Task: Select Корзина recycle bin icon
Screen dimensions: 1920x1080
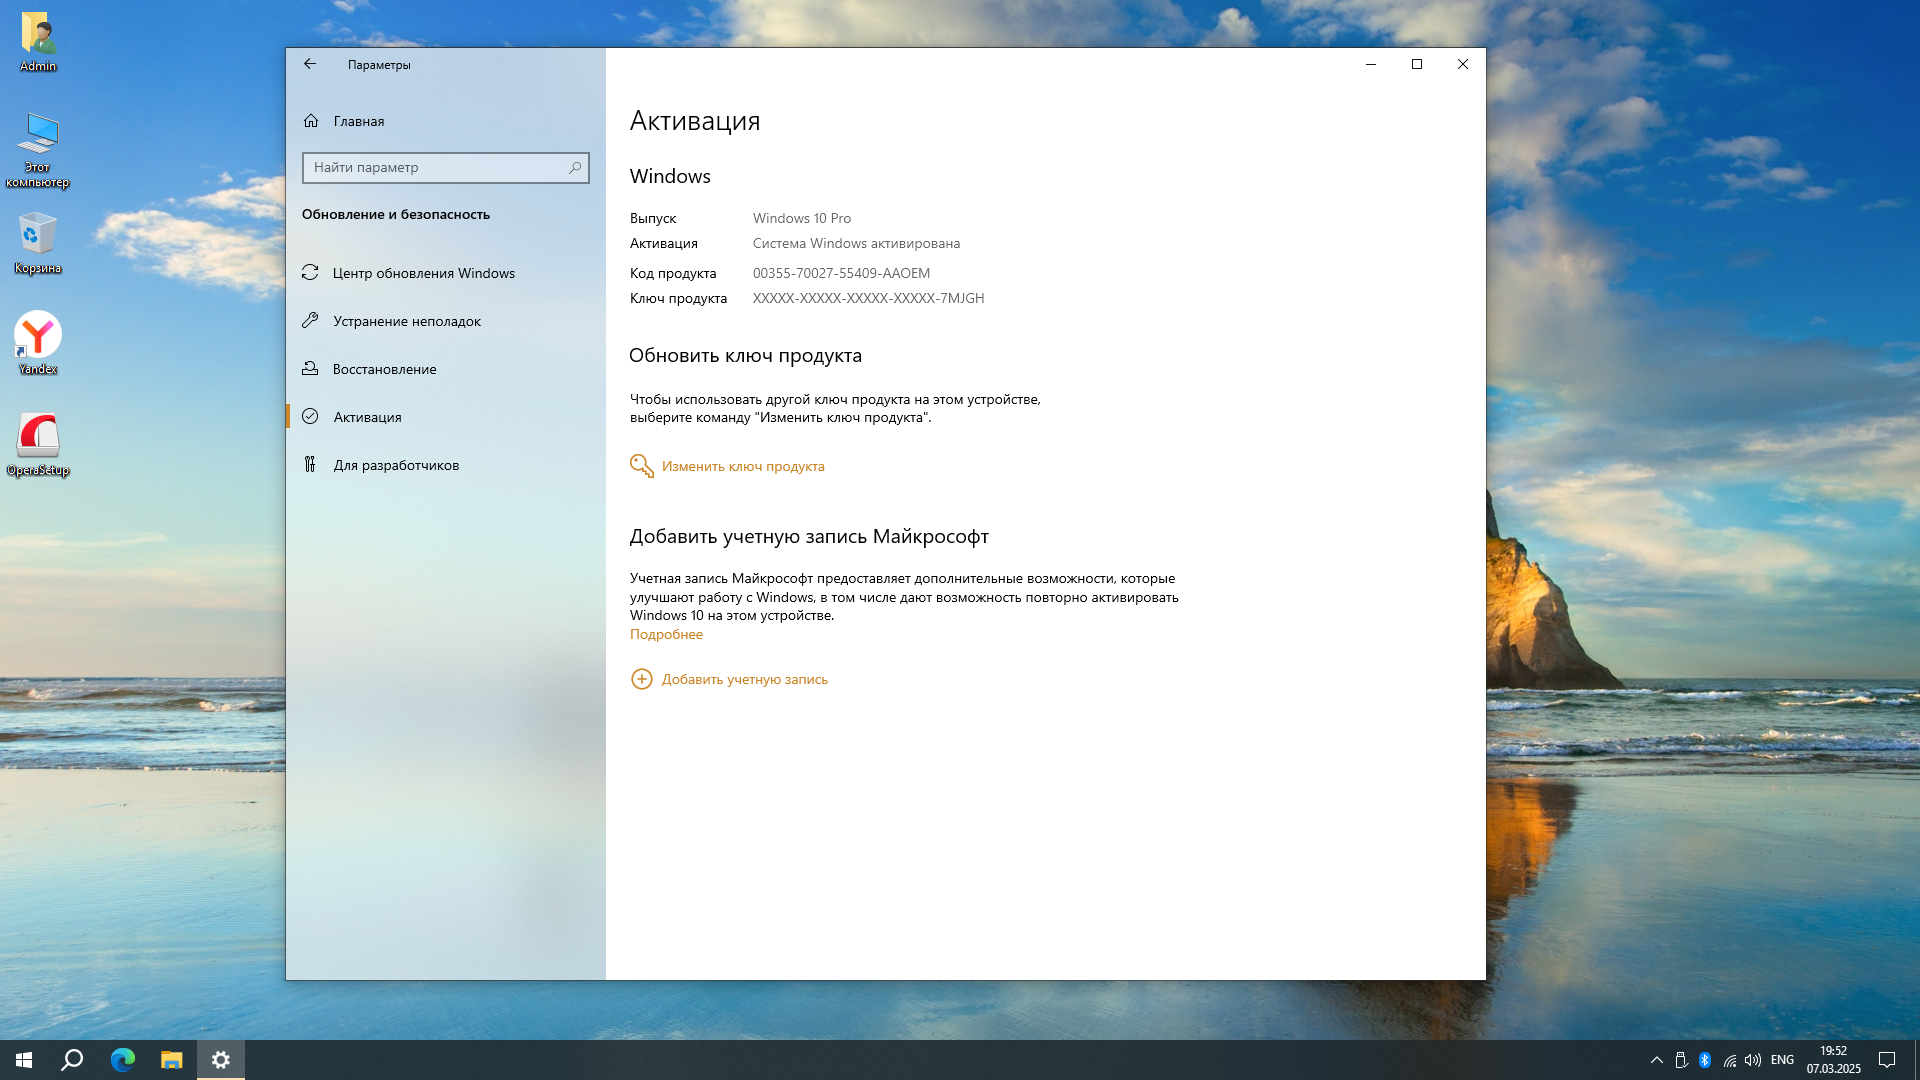Action: pyautogui.click(x=38, y=236)
